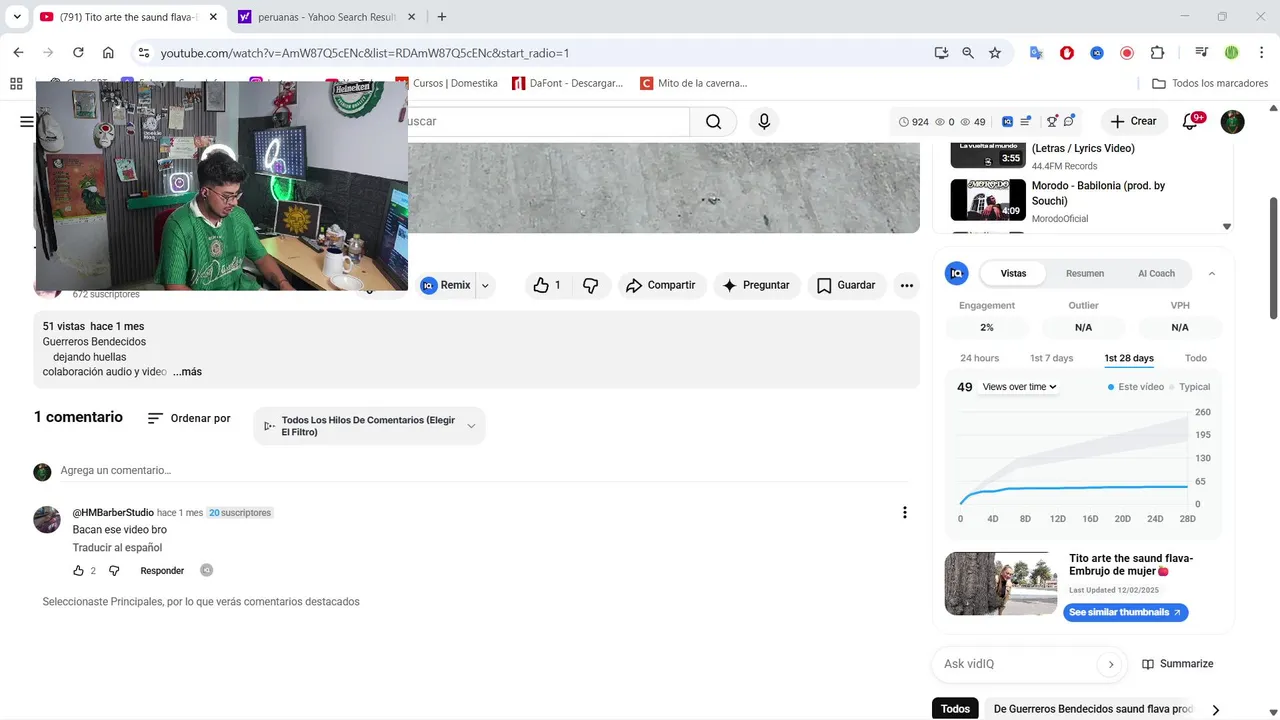This screenshot has width=1280, height=720.
Task: Click the Remix button
Action: tap(446, 286)
